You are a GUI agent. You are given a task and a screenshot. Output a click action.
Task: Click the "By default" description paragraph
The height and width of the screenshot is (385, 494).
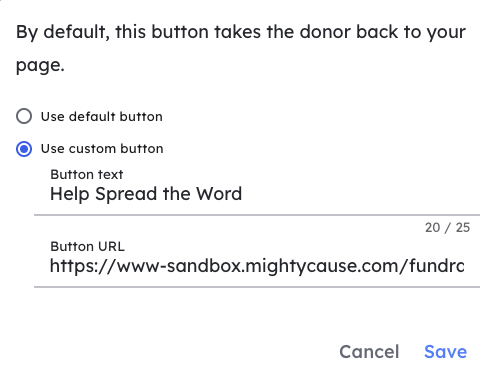(x=241, y=48)
